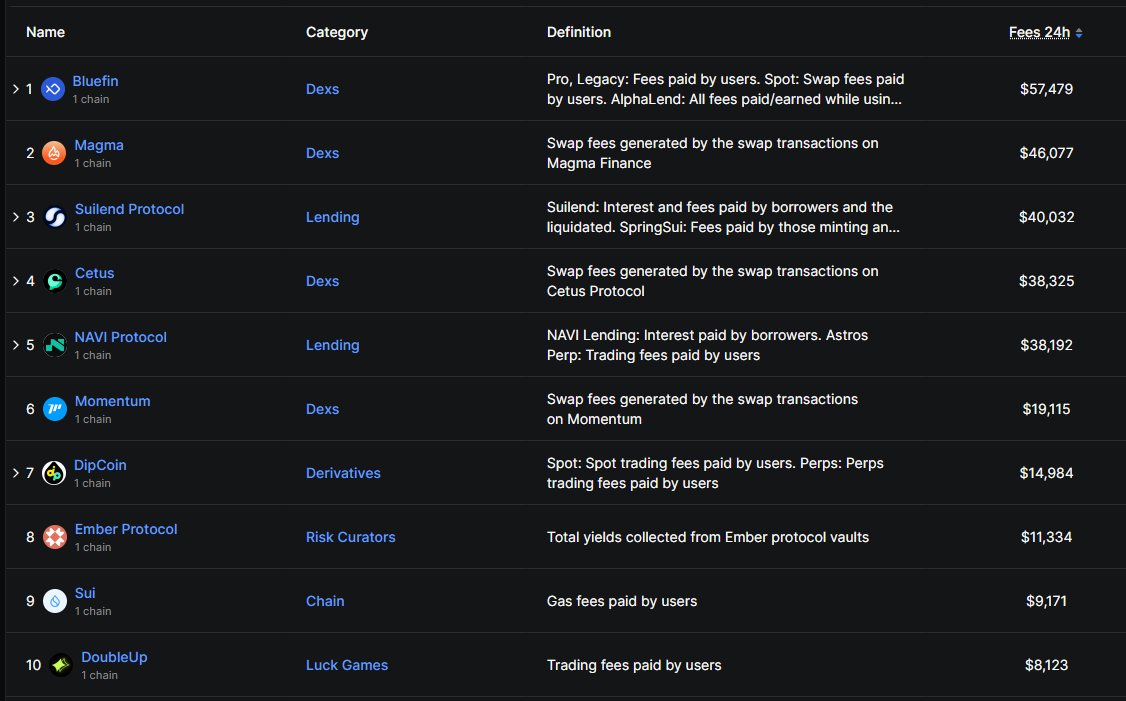Click Lending category in NAVI Protocol row

click(332, 345)
